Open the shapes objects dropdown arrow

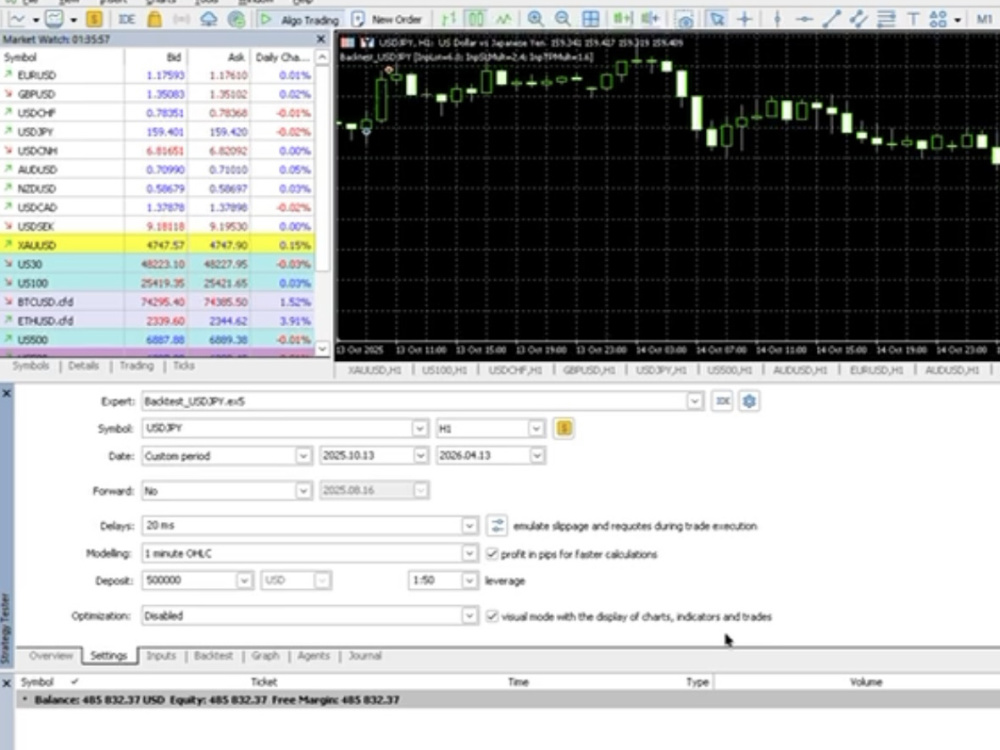pyautogui.click(x=957, y=20)
